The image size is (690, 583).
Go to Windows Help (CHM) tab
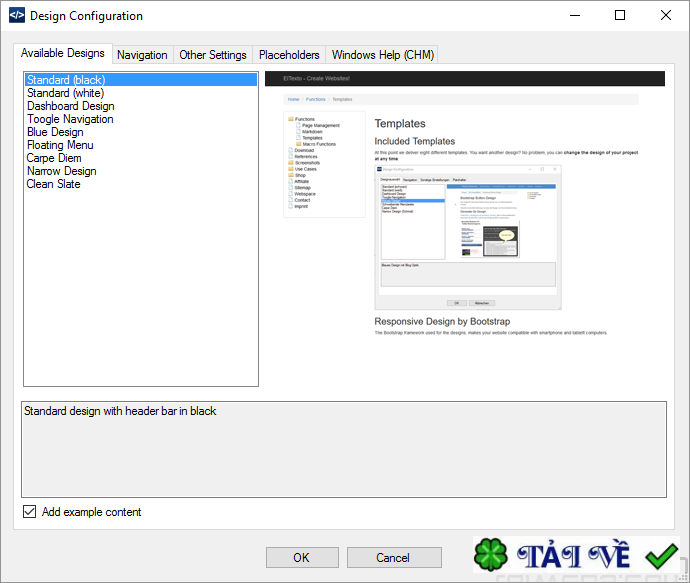click(x=382, y=55)
